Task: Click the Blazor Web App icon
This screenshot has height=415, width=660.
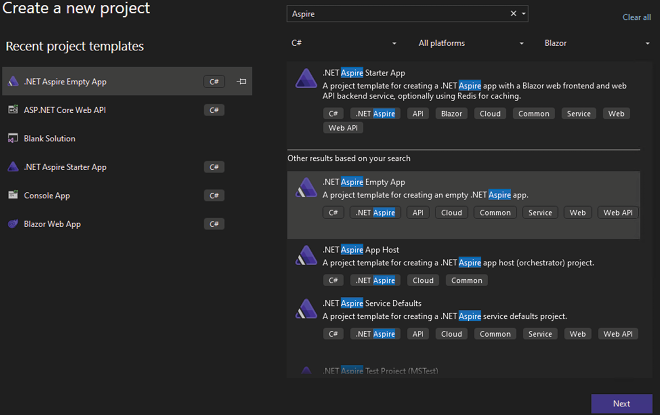Action: [x=13, y=224]
